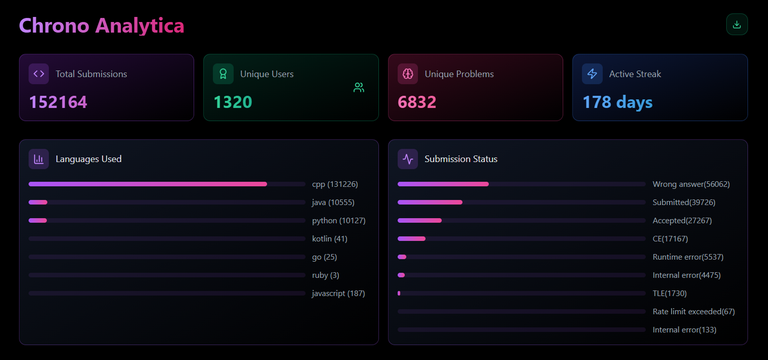This screenshot has width=768, height=360.
Task: Click the kotlin language progress bar
Action: click(167, 239)
